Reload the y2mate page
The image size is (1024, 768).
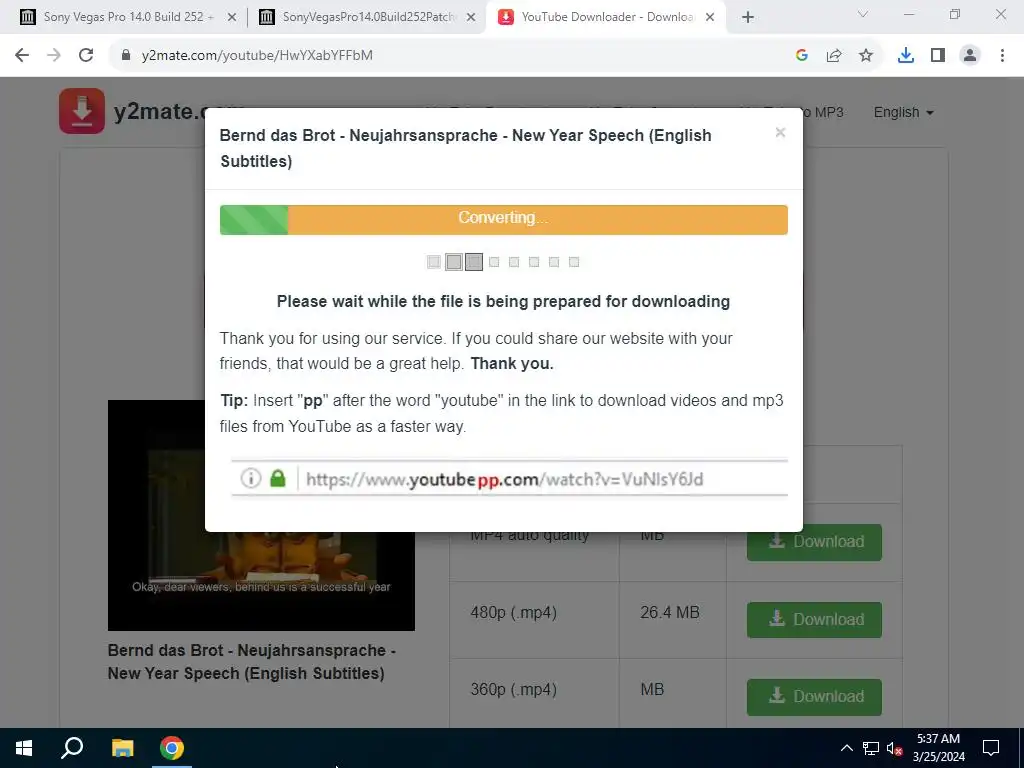click(x=86, y=56)
